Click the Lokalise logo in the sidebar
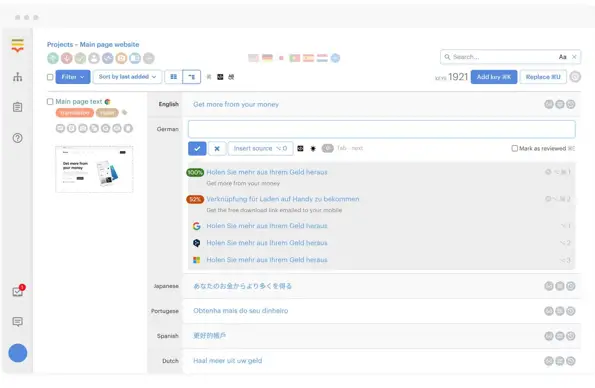The image size is (595, 388). (17, 45)
